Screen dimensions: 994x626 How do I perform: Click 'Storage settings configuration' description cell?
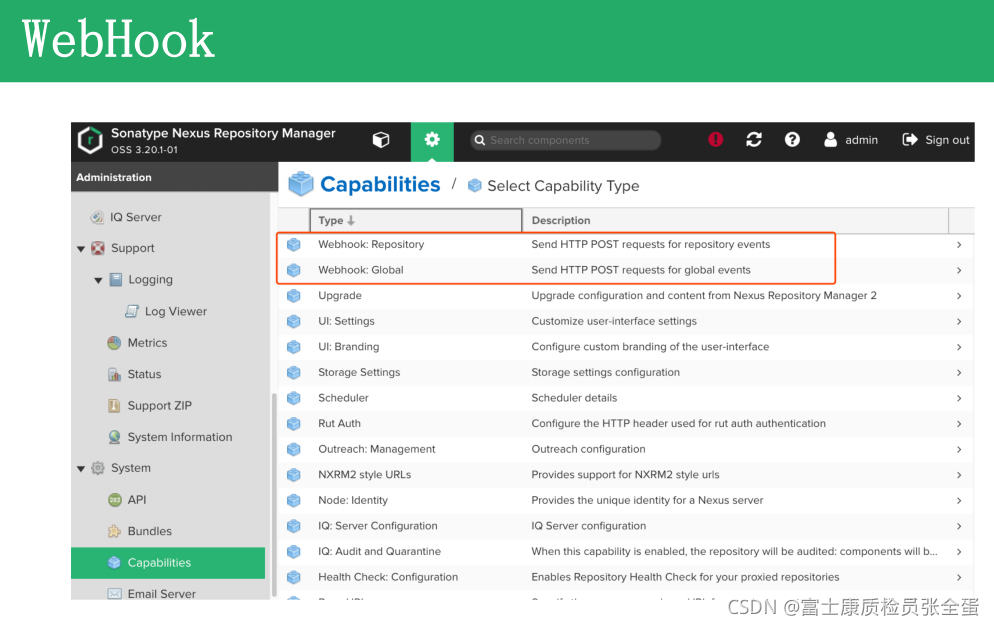[605, 372]
